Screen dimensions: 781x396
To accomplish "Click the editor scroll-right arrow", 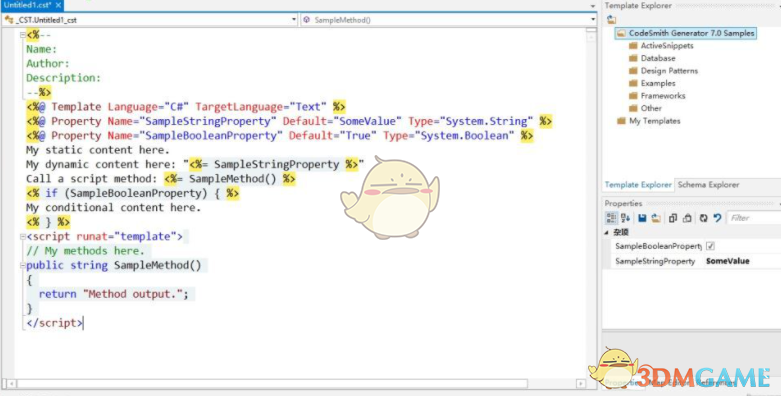I will point(580,384).
